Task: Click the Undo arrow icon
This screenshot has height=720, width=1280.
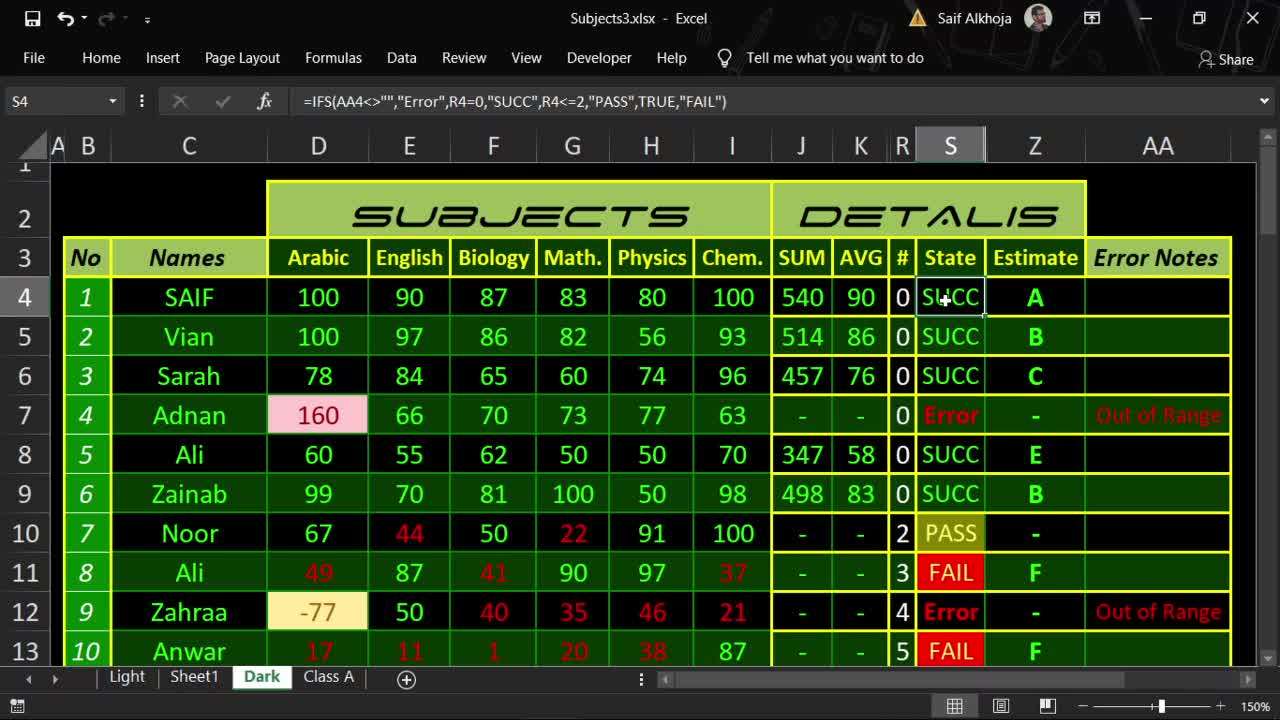Action: tap(65, 18)
